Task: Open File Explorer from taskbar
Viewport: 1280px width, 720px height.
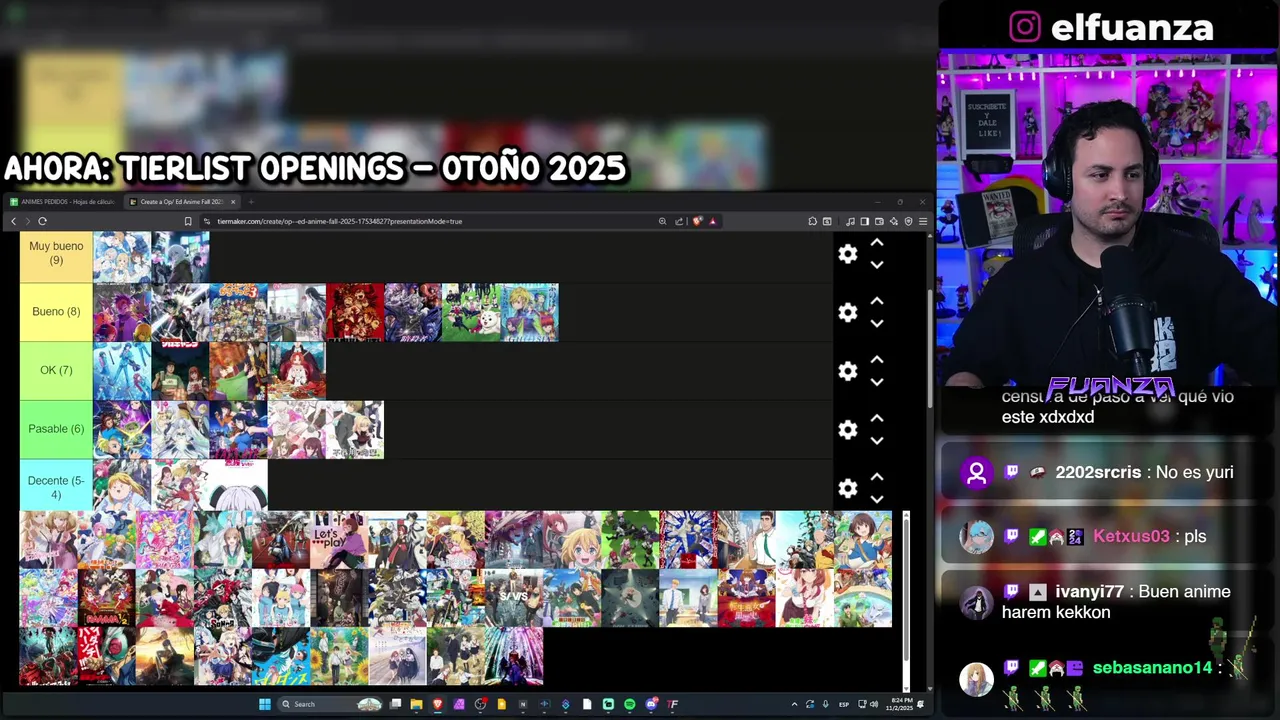Action: coord(416,704)
